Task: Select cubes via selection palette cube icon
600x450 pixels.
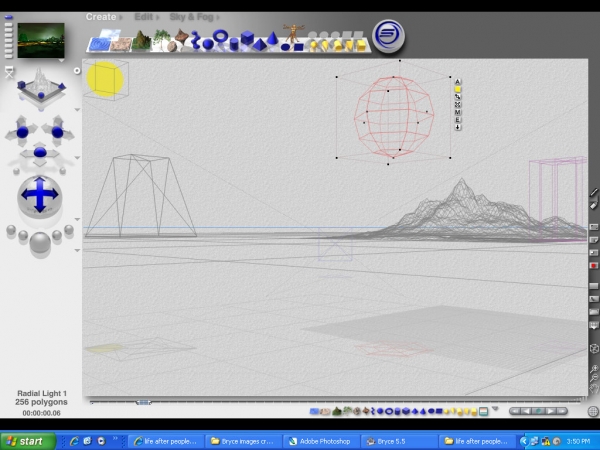Action: (x=406, y=411)
